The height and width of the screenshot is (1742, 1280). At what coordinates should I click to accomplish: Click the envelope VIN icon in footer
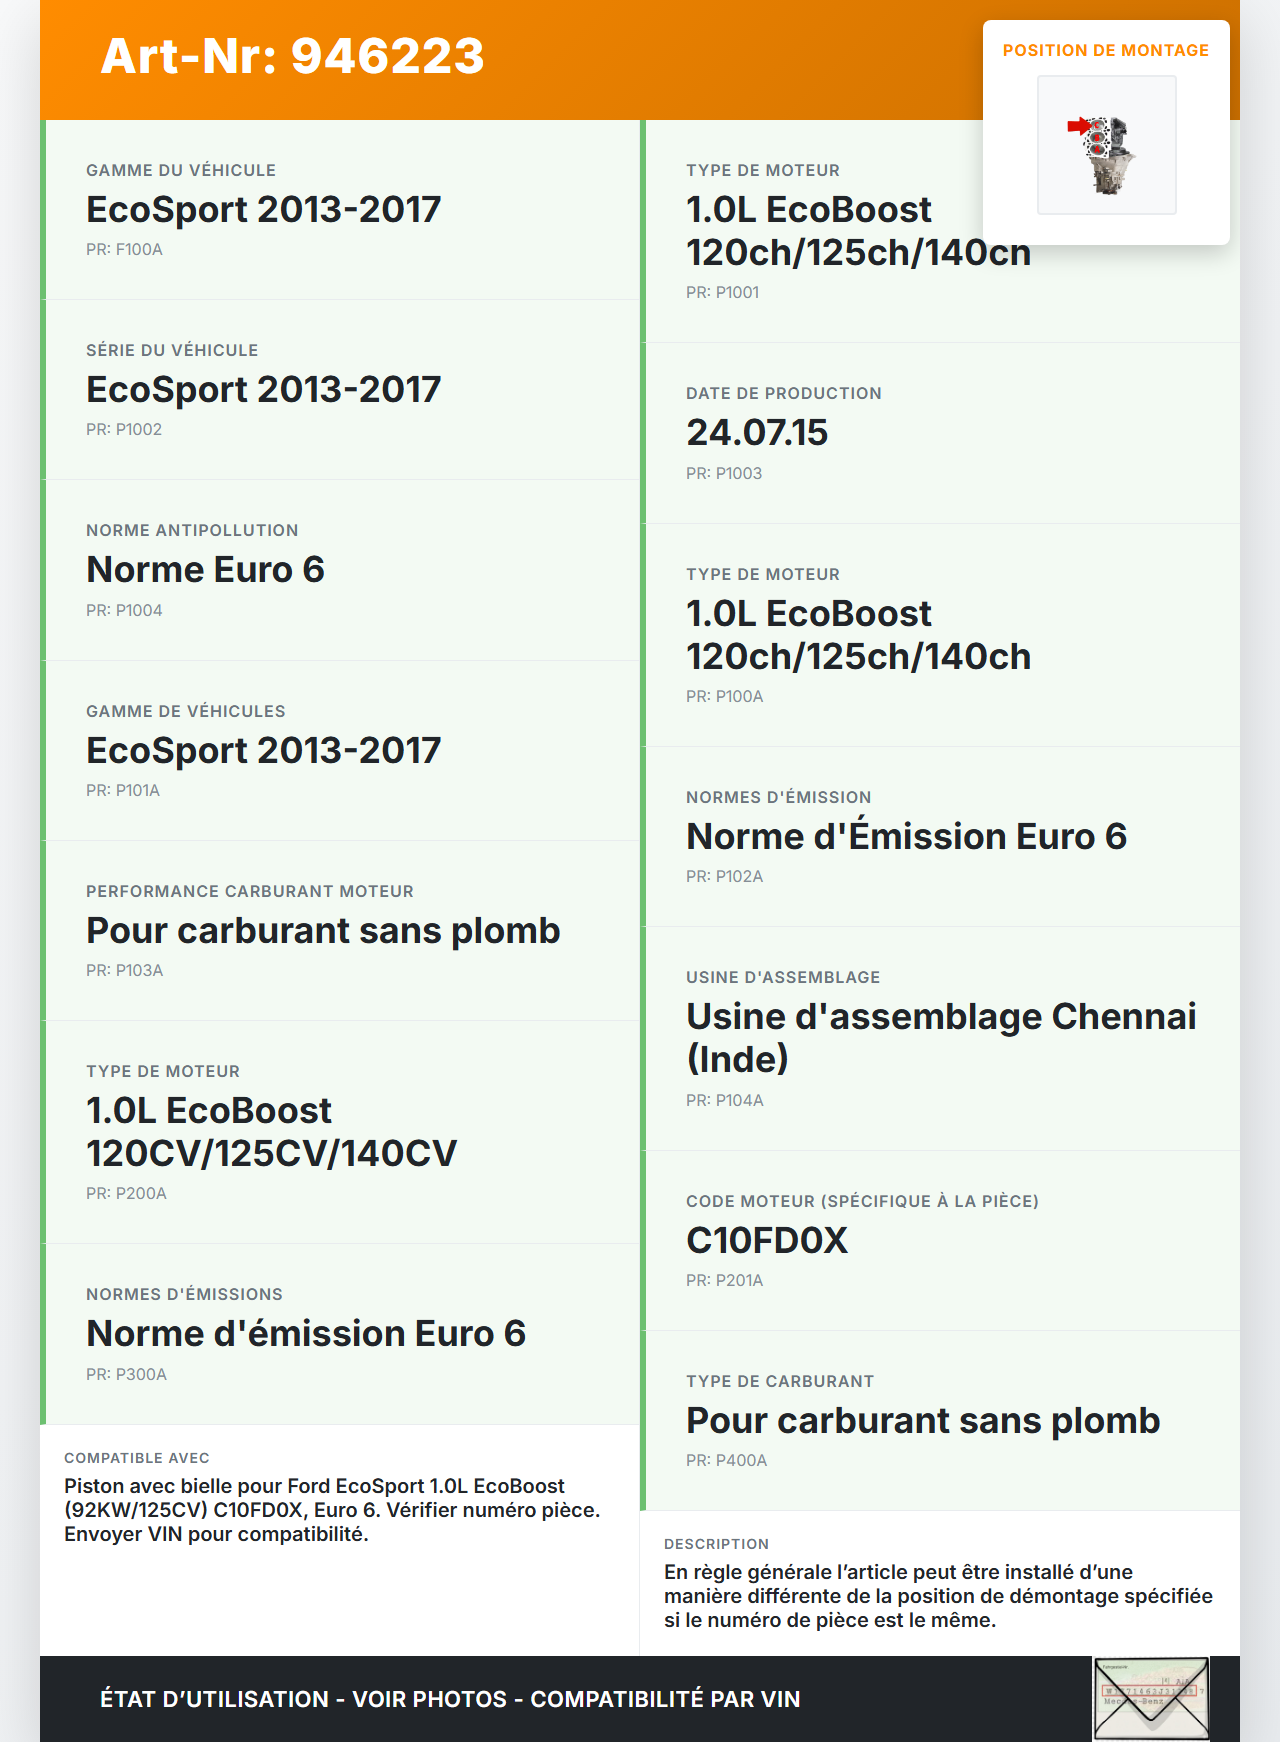[x=1151, y=1698]
